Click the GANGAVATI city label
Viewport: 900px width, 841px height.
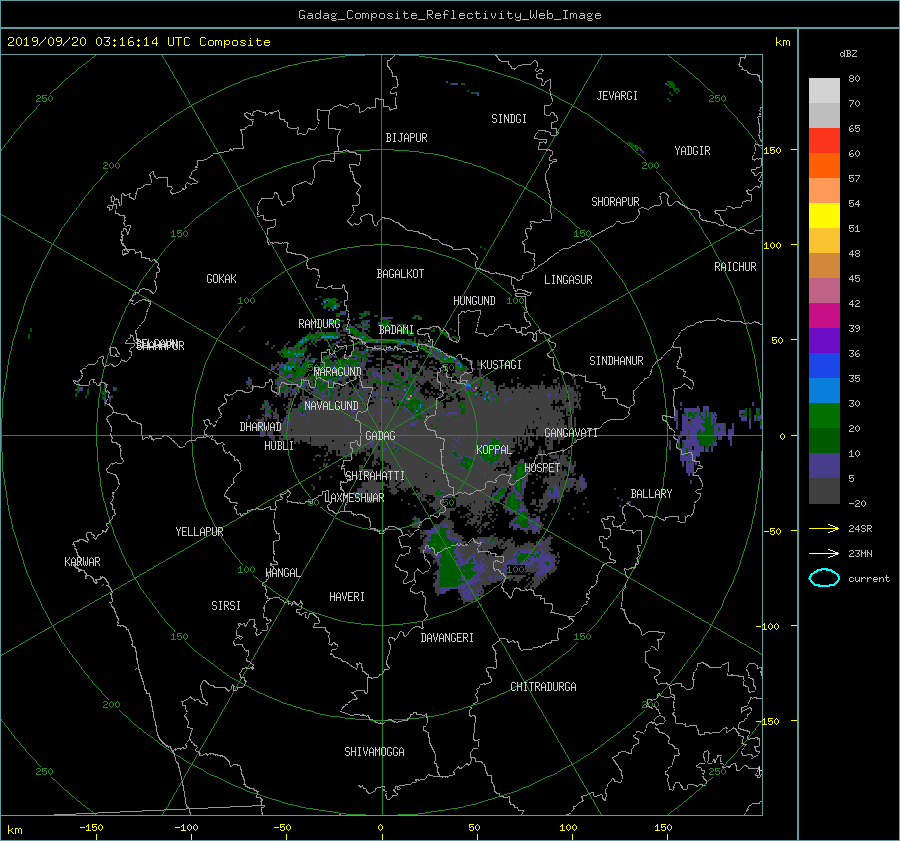pos(571,433)
